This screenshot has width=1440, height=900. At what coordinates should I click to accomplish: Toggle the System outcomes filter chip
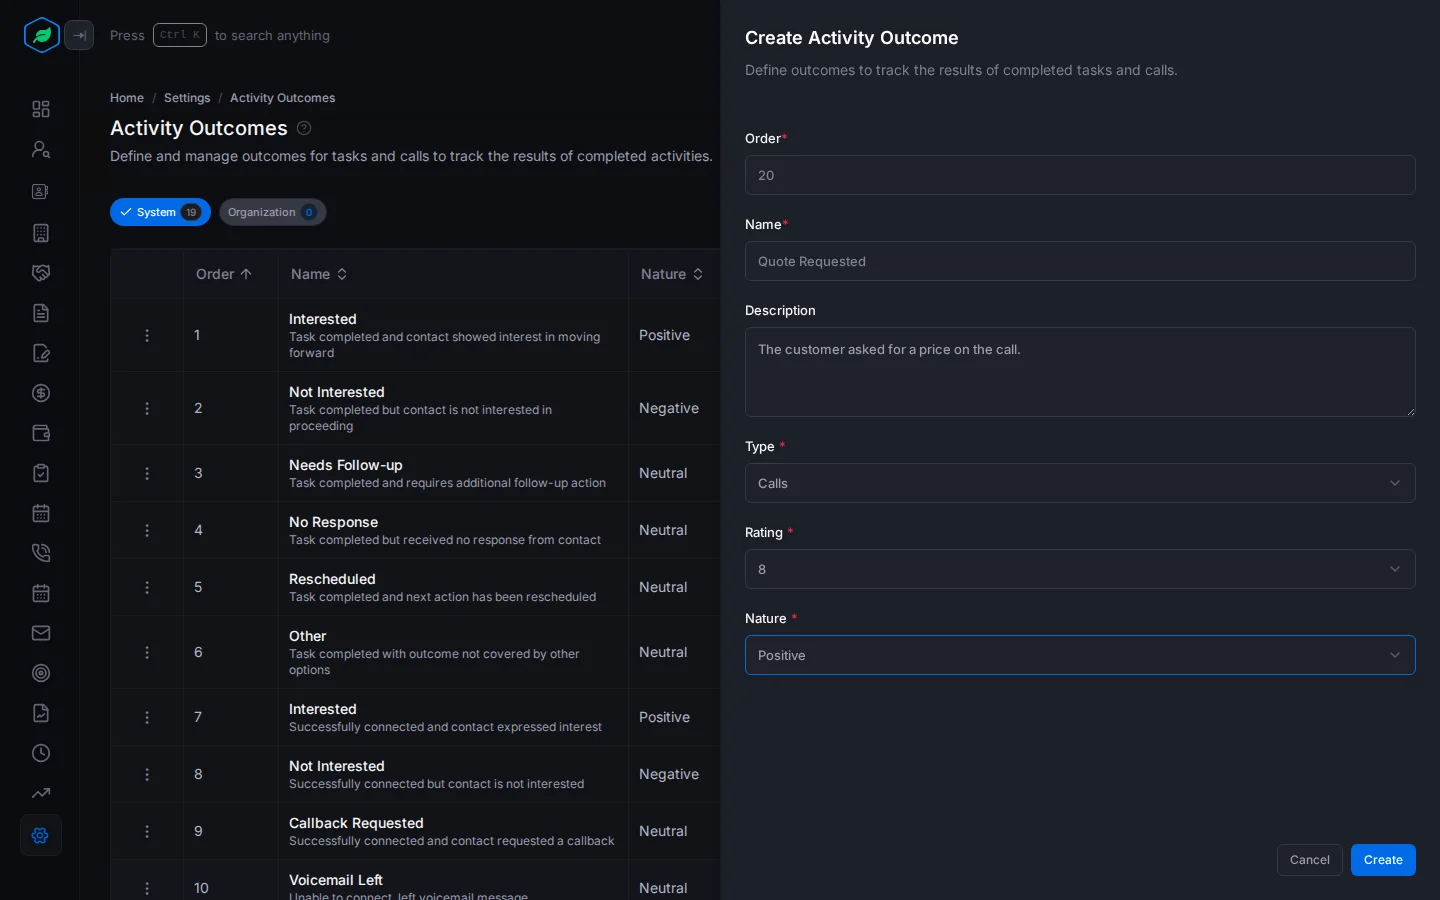click(160, 212)
